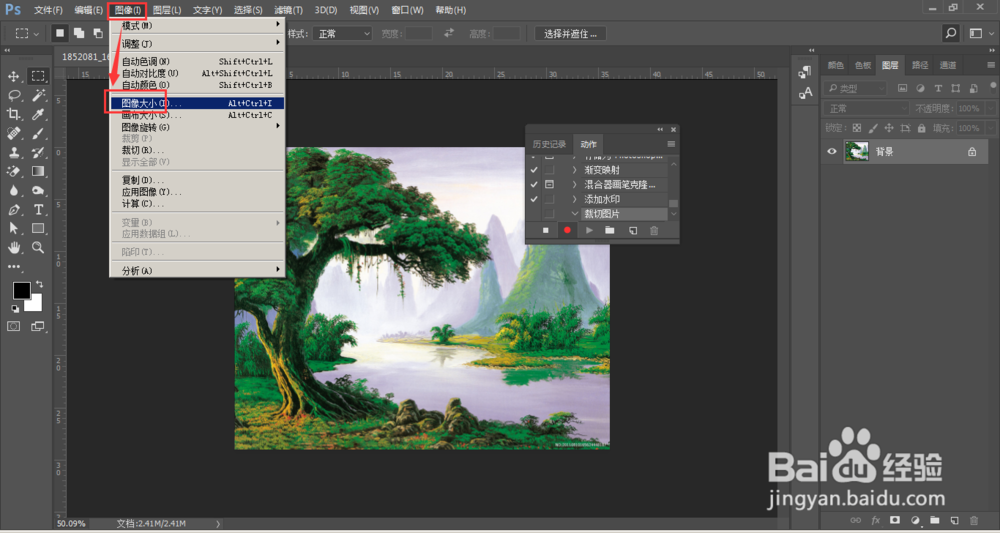The height and width of the screenshot is (533, 1000).
Task: Toggle the checkmark for 混合器画笔克隆 action
Action: [x=534, y=185]
